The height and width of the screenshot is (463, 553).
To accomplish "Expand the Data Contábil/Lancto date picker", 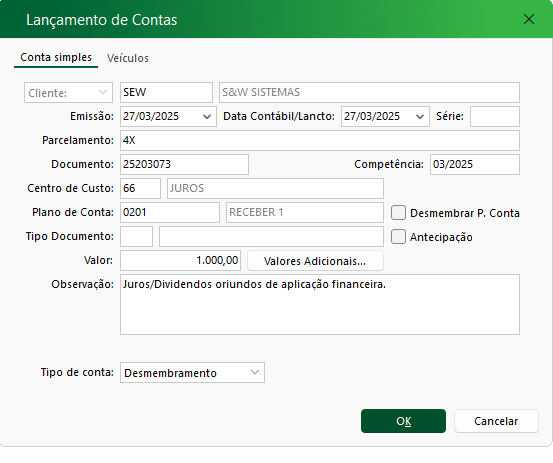I will pos(420,116).
